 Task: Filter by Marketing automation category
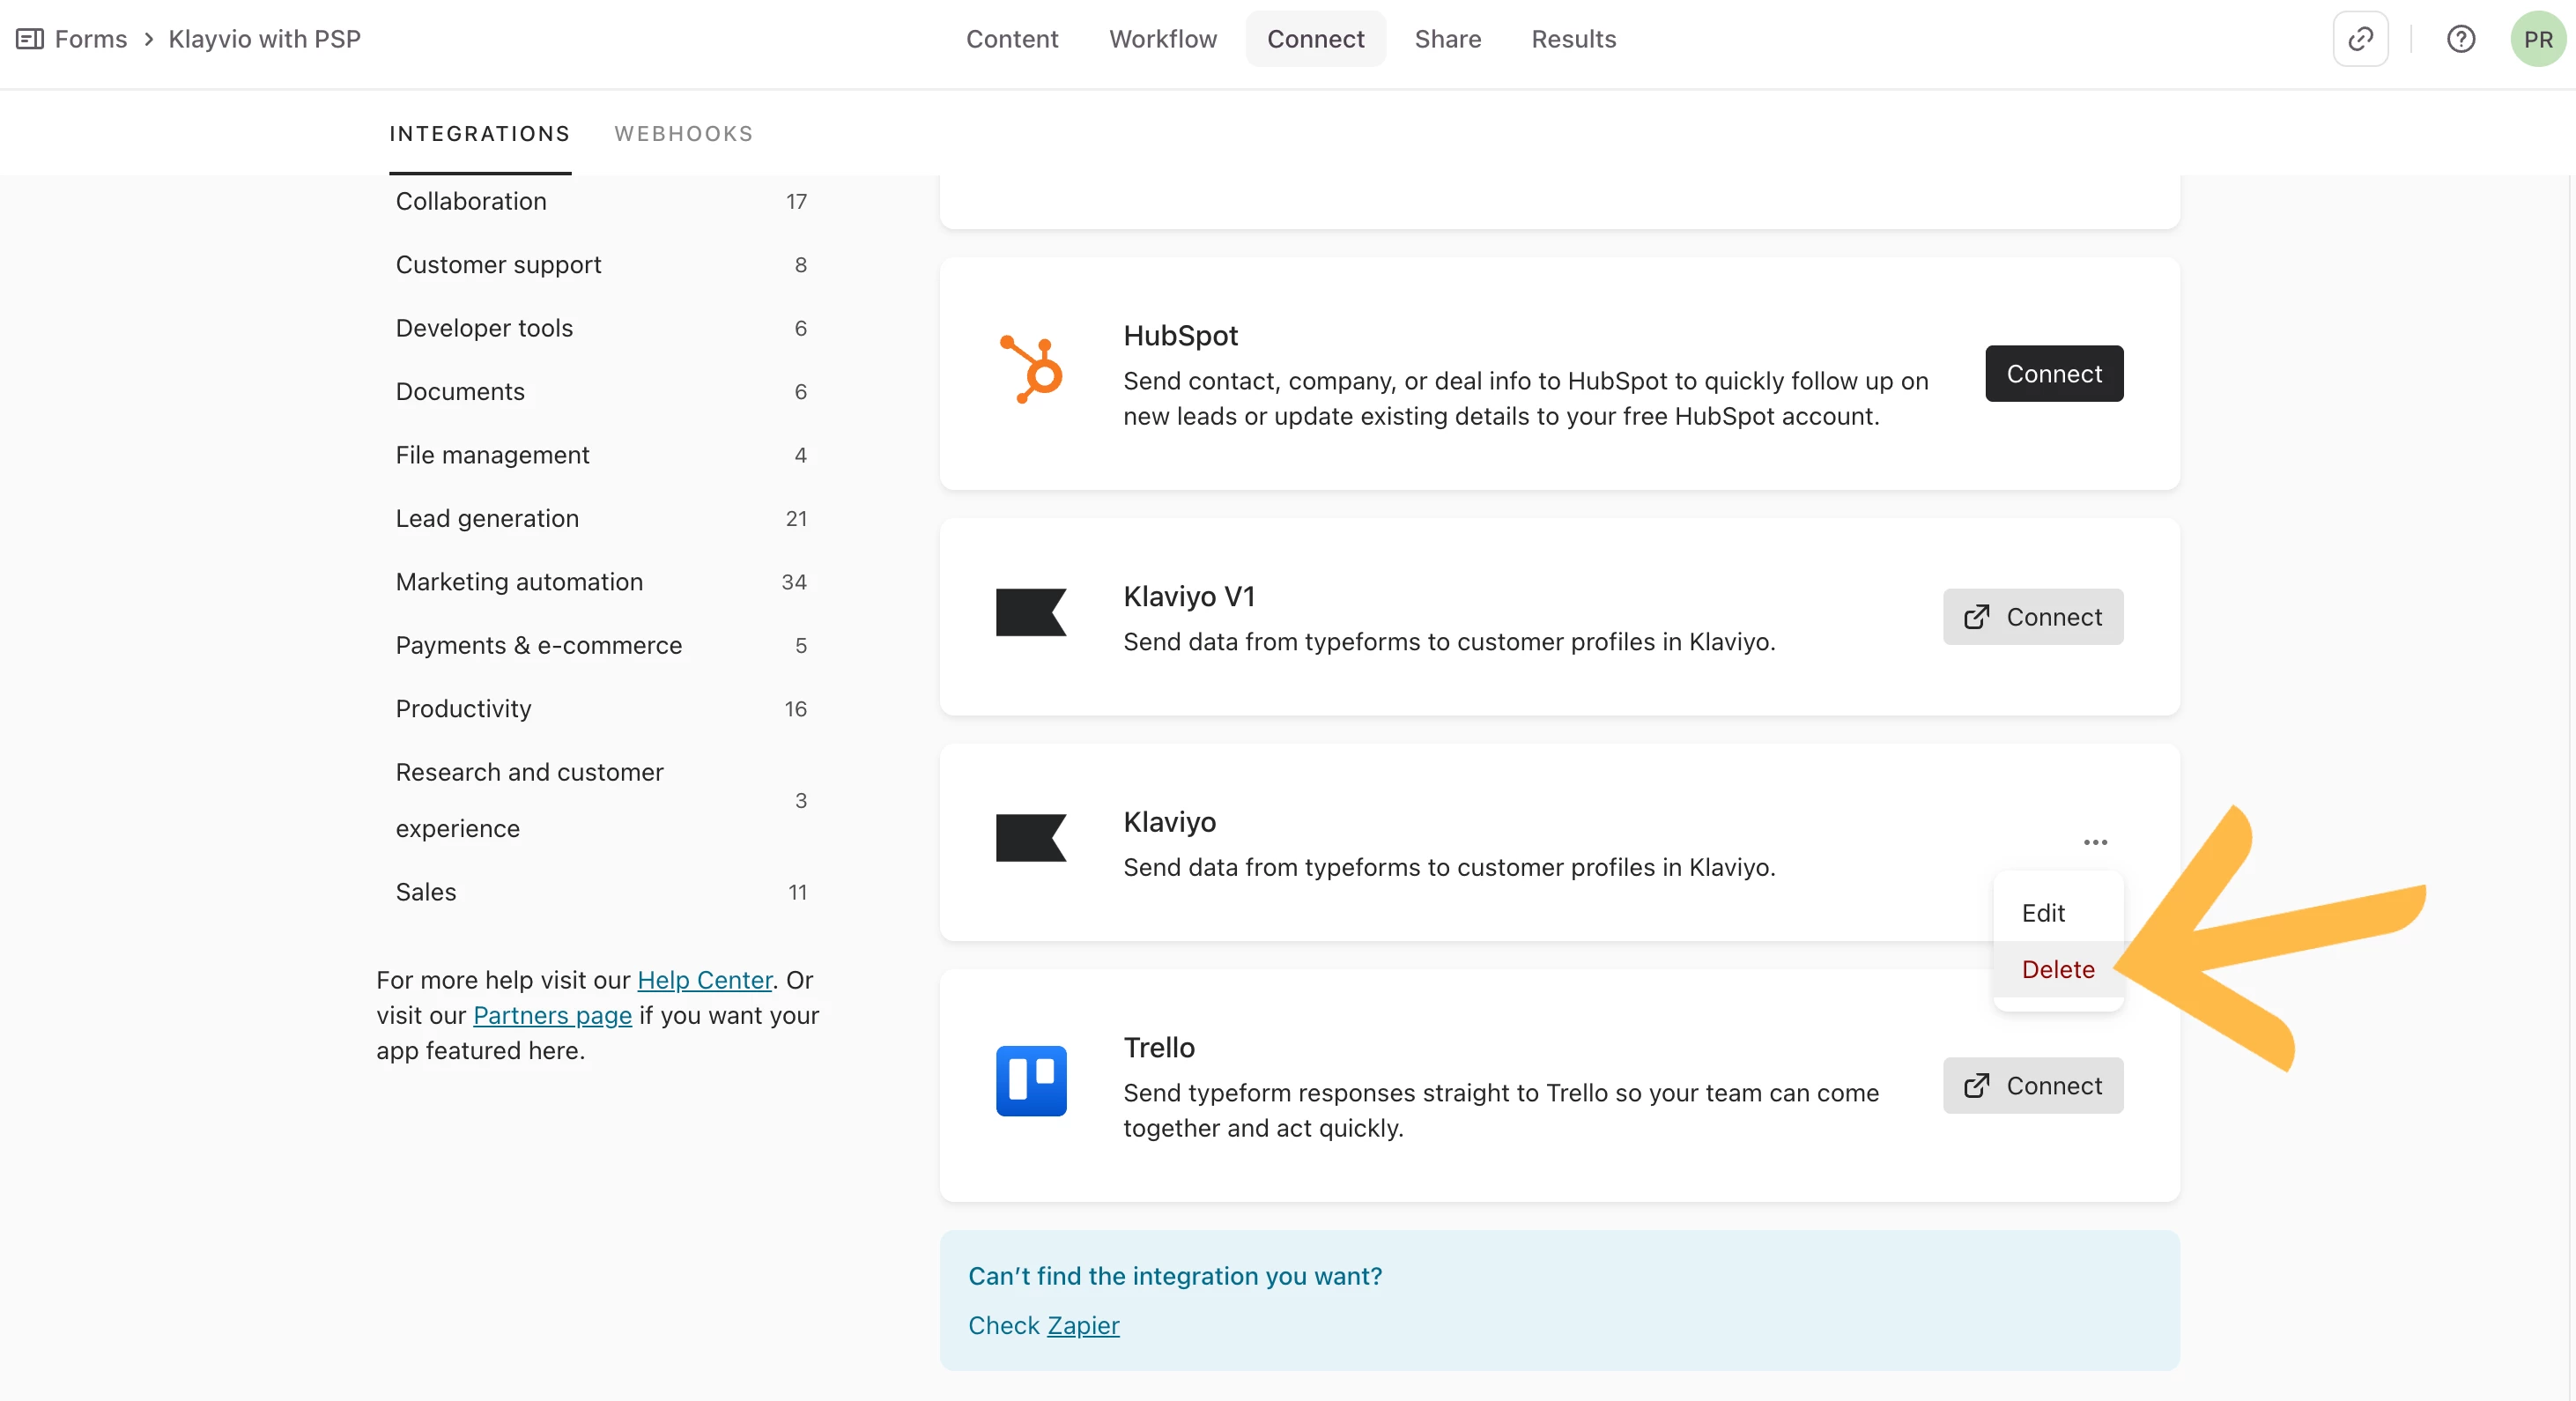coord(519,582)
